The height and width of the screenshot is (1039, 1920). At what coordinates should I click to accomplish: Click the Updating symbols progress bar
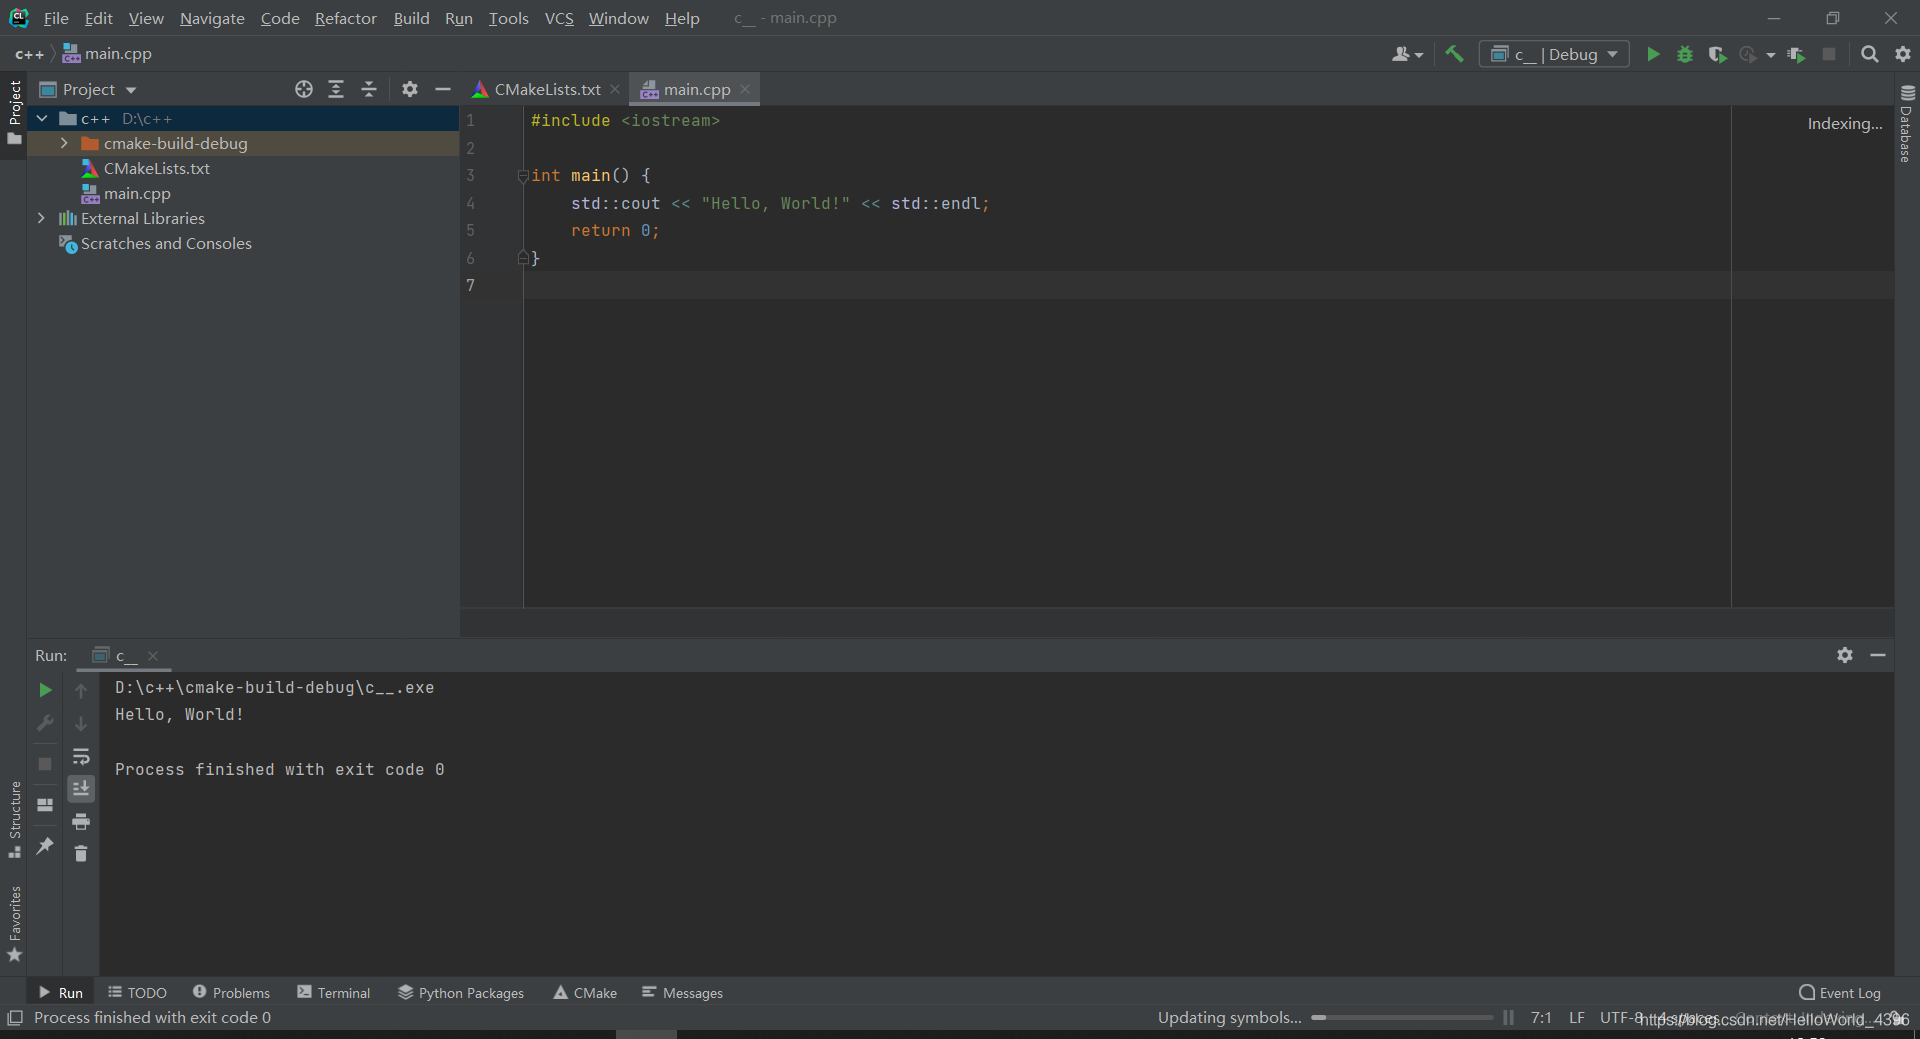(1402, 1017)
